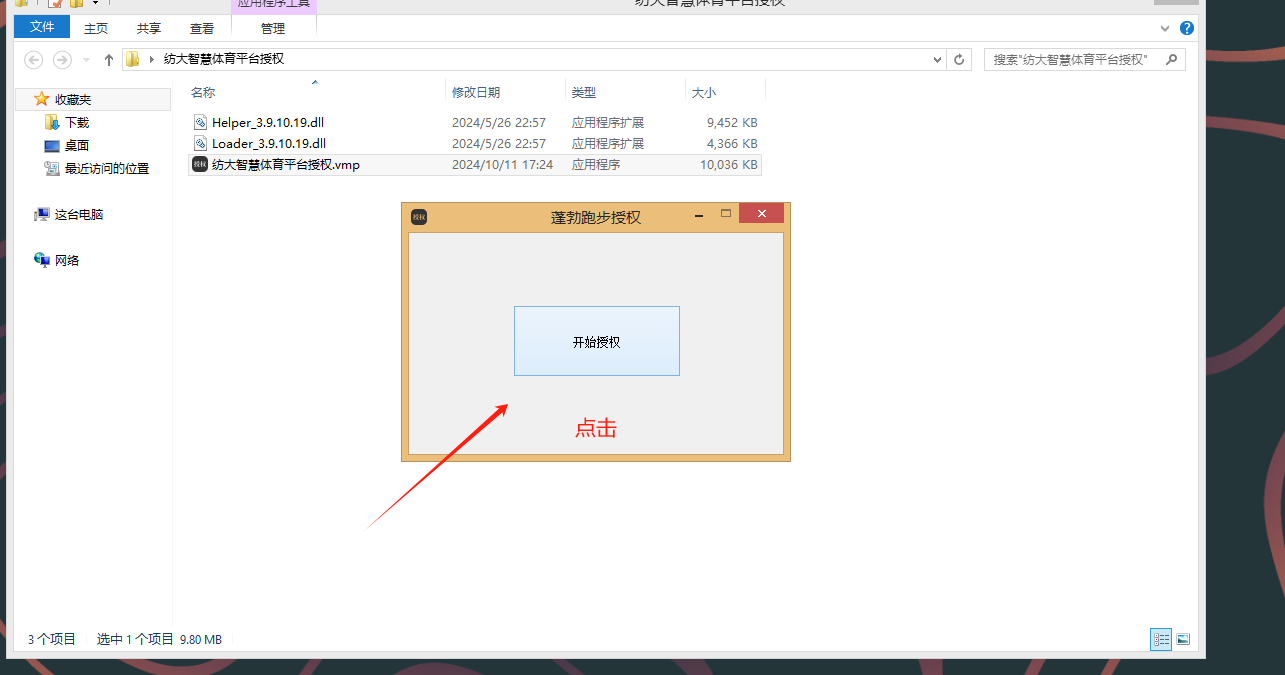The image size is (1285, 675).
Task: Click the 这台电脑 computer icon
Action: [x=42, y=214]
